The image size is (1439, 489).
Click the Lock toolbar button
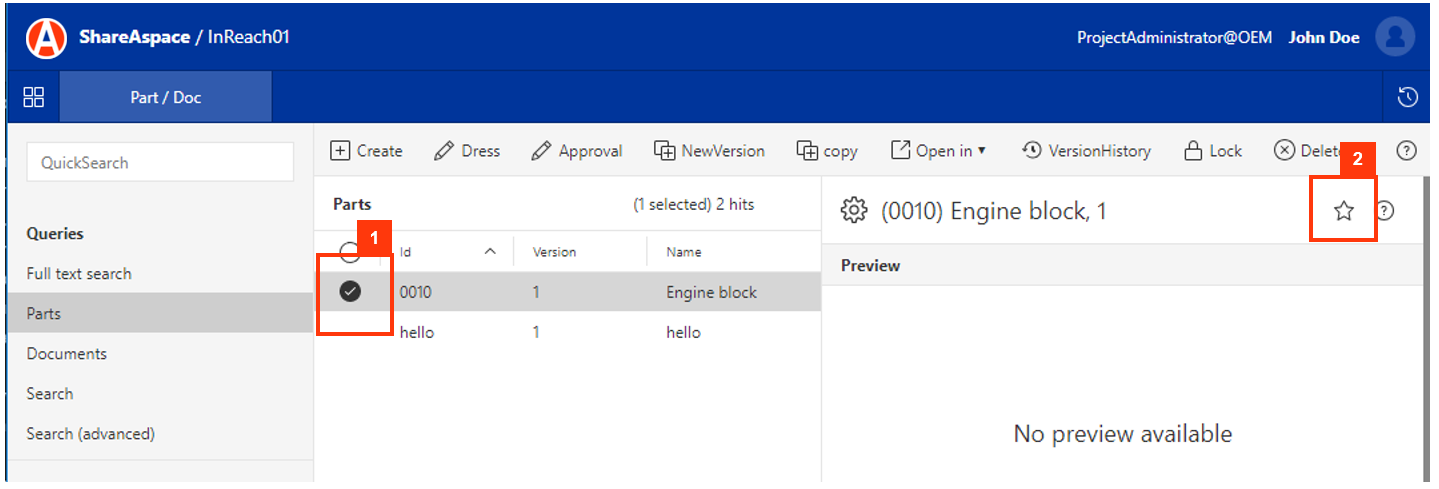point(1212,151)
